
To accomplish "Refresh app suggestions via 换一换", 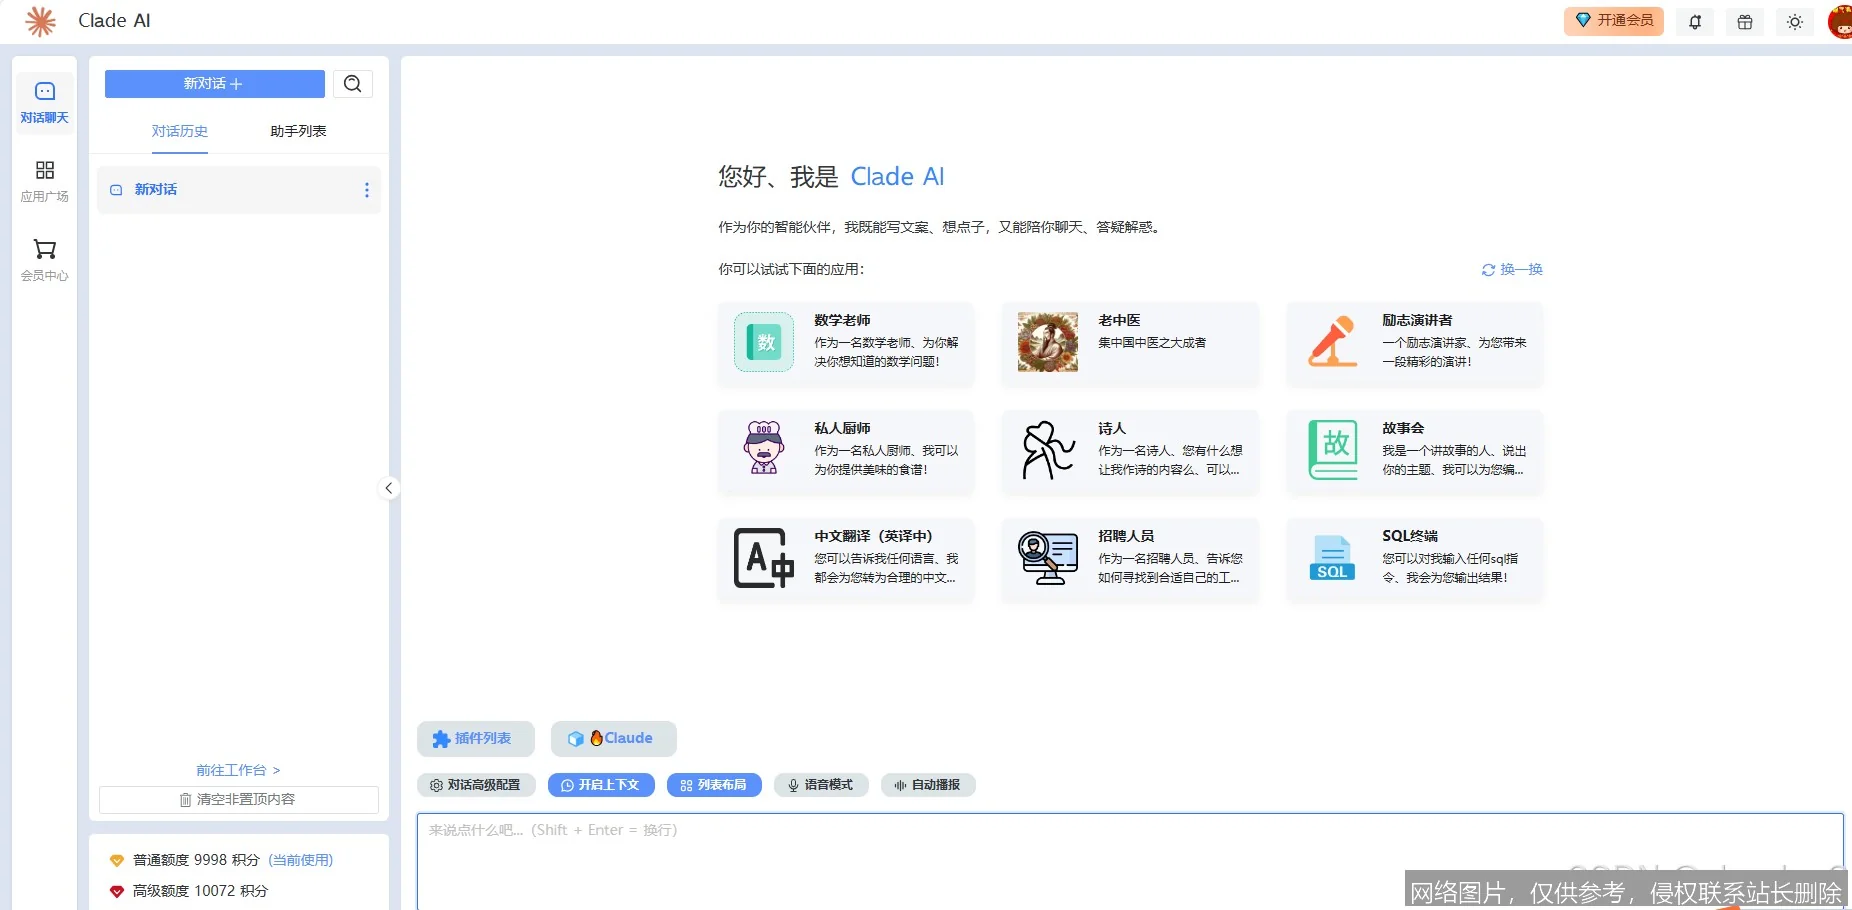I will coord(1512,269).
